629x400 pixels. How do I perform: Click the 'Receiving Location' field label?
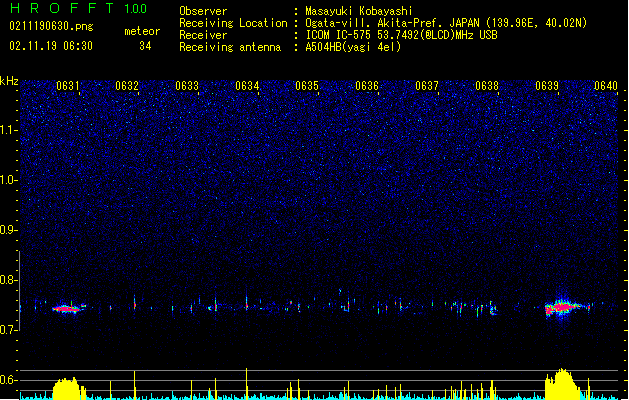[233, 23]
